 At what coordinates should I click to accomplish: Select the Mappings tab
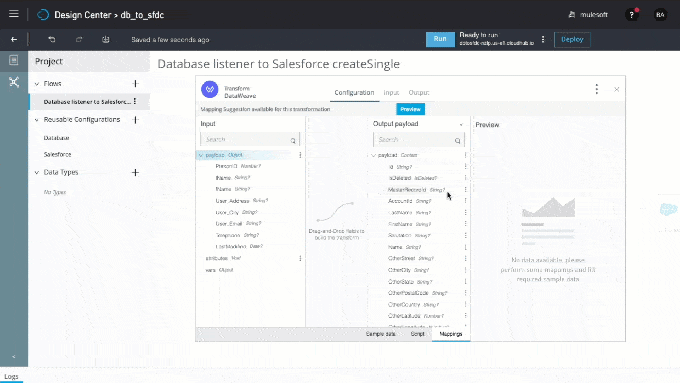(x=451, y=334)
